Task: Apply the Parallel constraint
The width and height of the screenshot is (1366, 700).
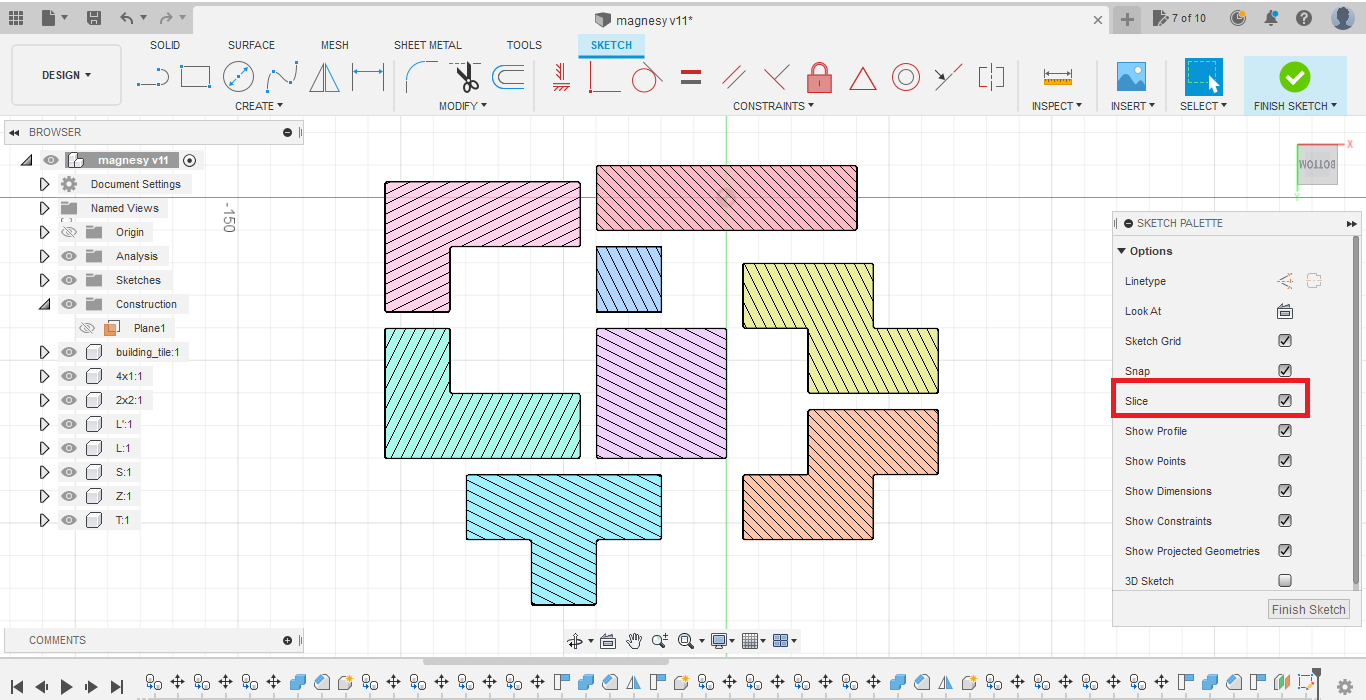Action: (x=733, y=76)
